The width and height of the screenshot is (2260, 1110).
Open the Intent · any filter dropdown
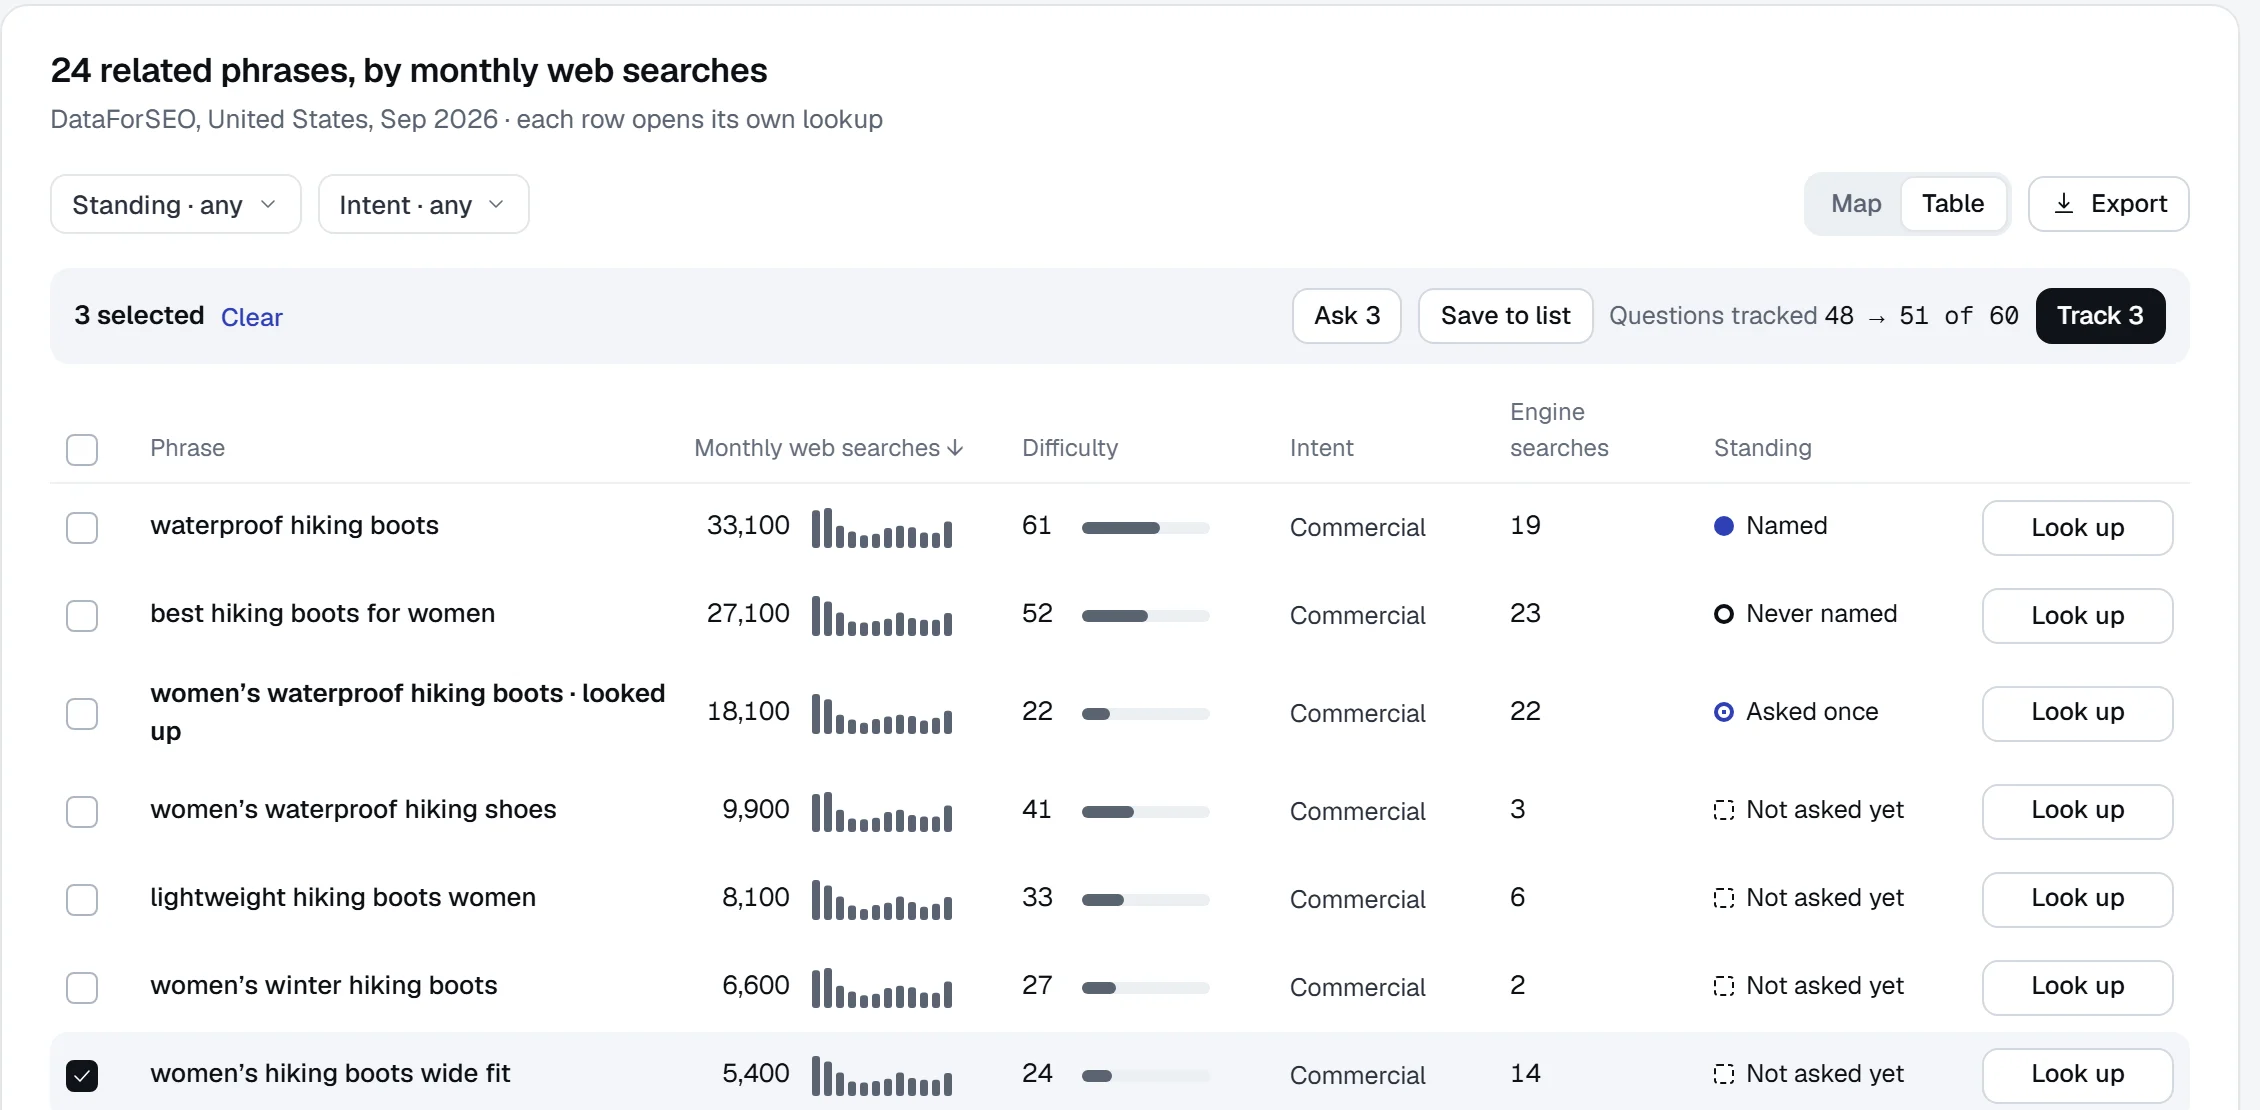click(x=424, y=205)
